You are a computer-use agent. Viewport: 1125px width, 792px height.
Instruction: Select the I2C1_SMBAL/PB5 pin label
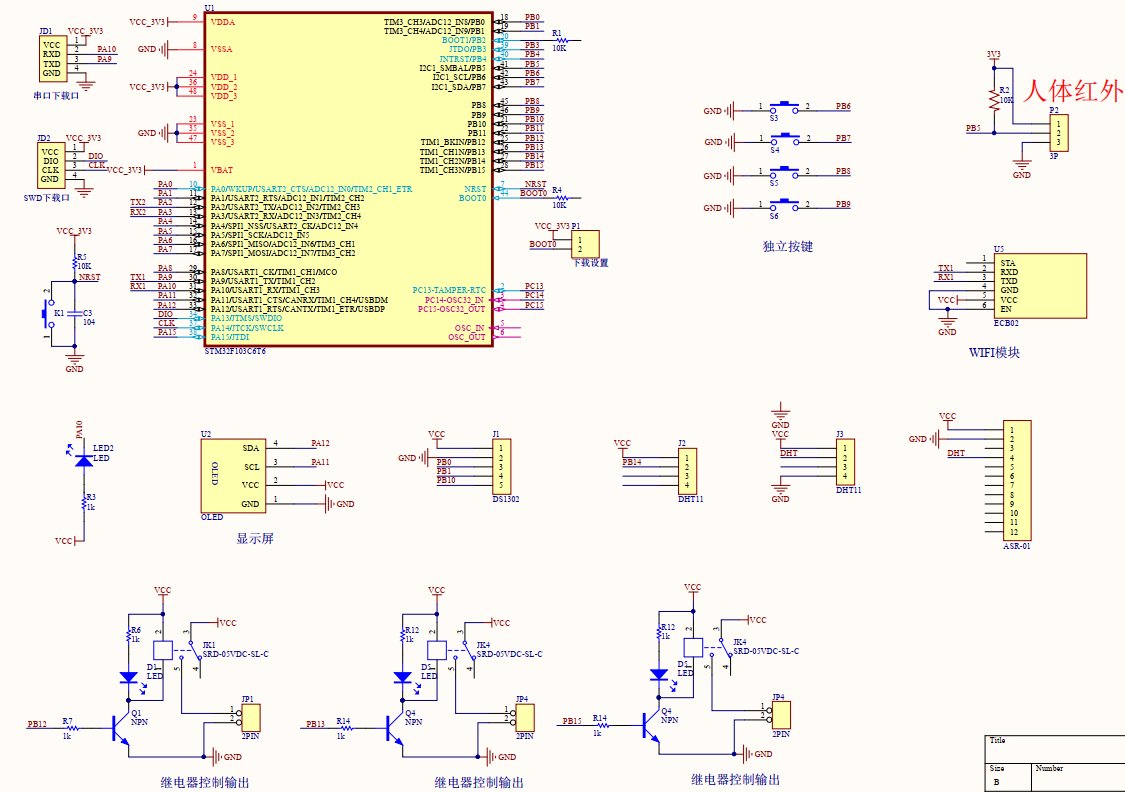453,68
